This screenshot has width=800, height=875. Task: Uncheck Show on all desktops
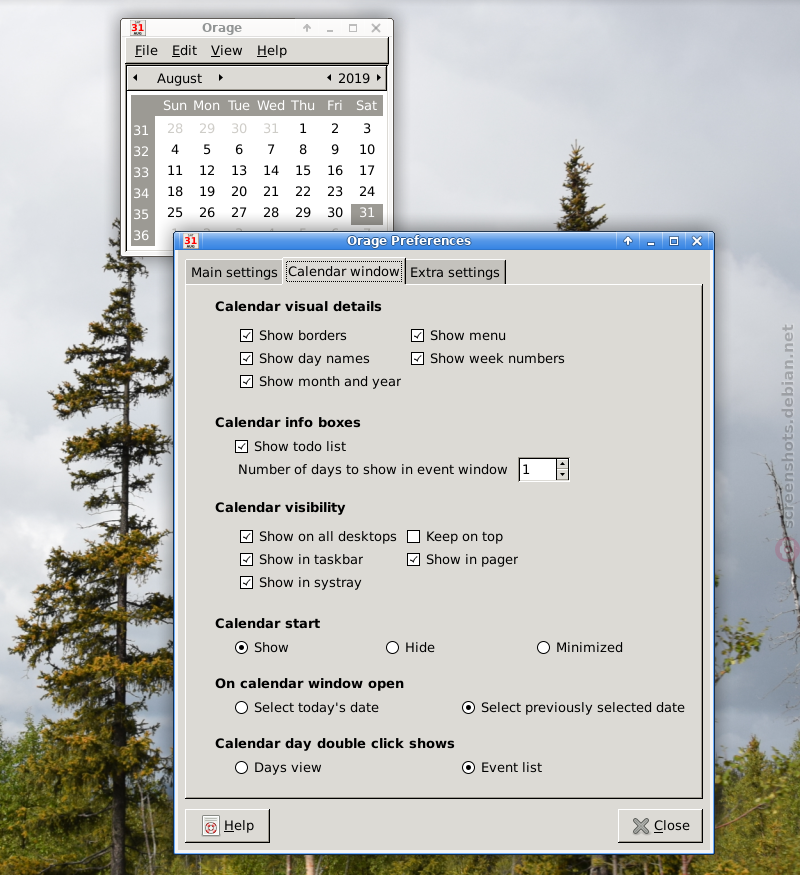coord(246,536)
